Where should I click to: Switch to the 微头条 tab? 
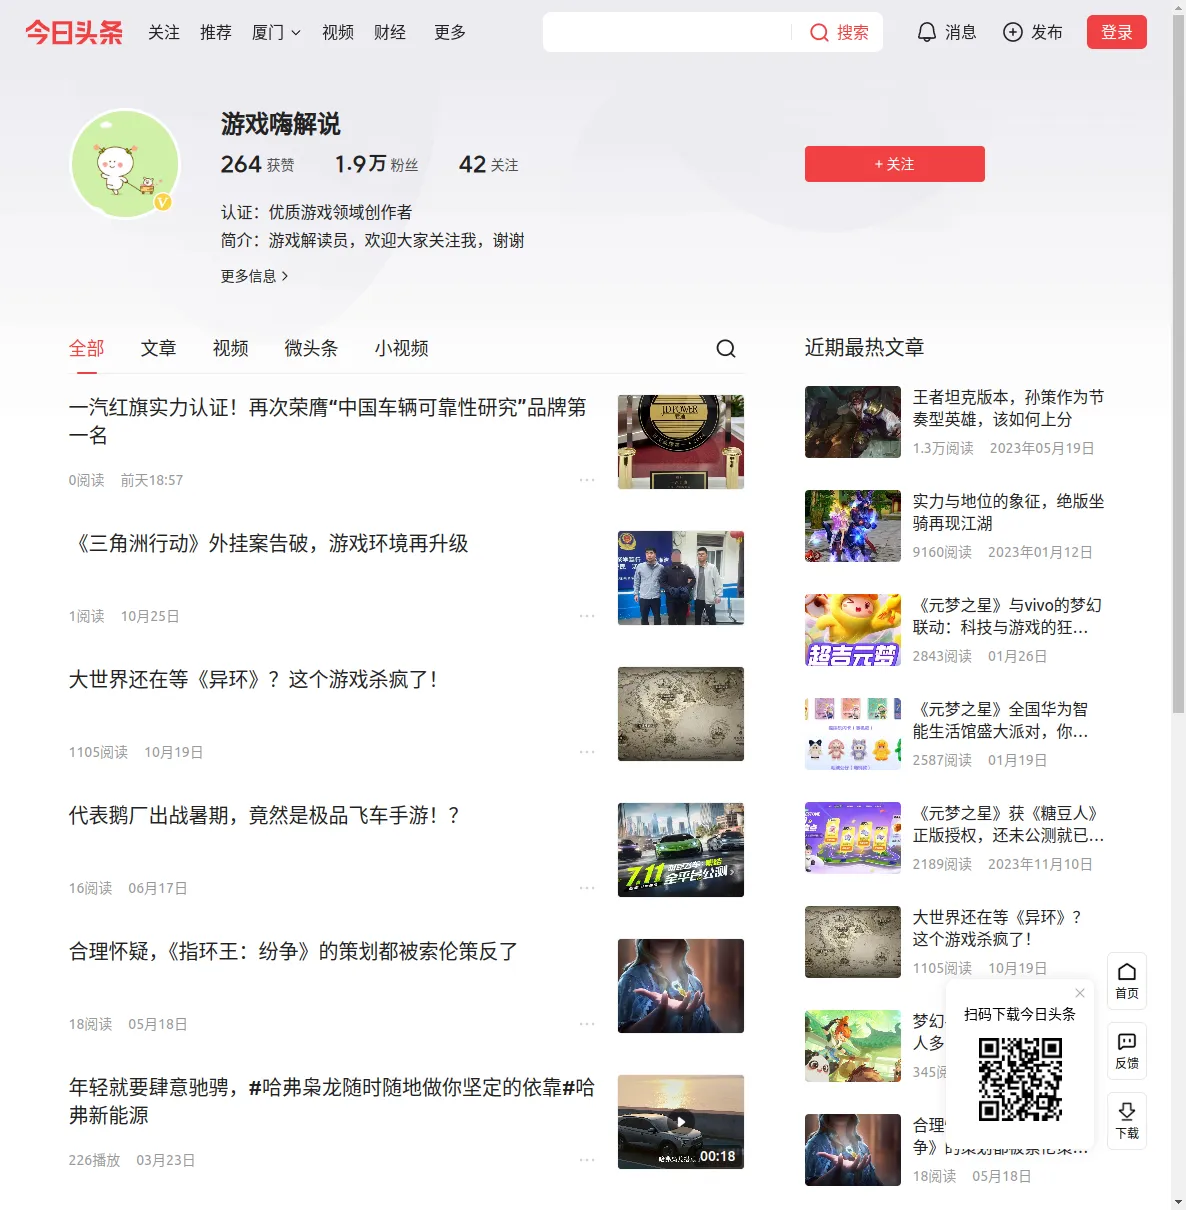pos(311,348)
